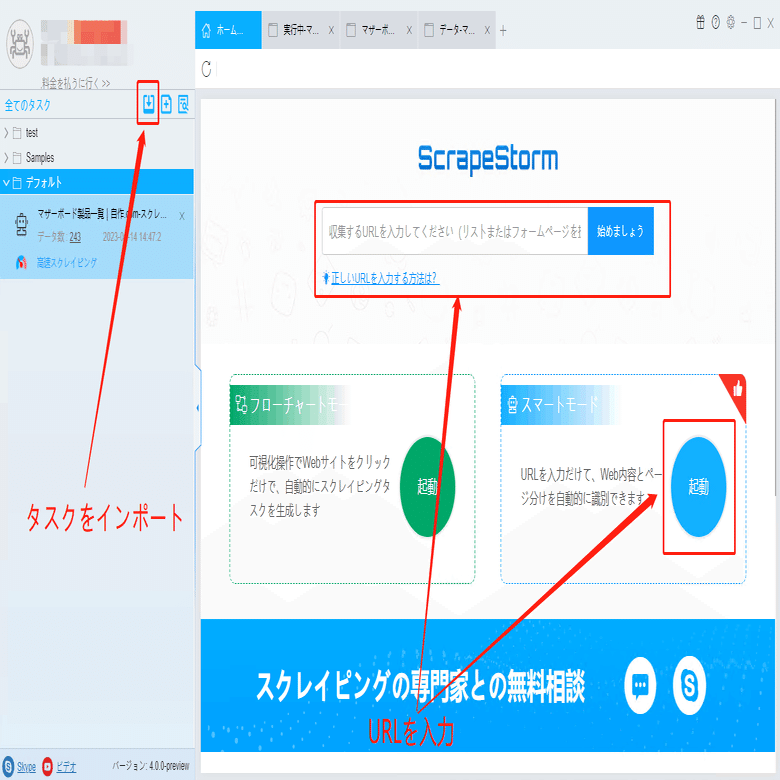Click the high-speed scraping rocket icon
The height and width of the screenshot is (780, 780).
[21, 262]
